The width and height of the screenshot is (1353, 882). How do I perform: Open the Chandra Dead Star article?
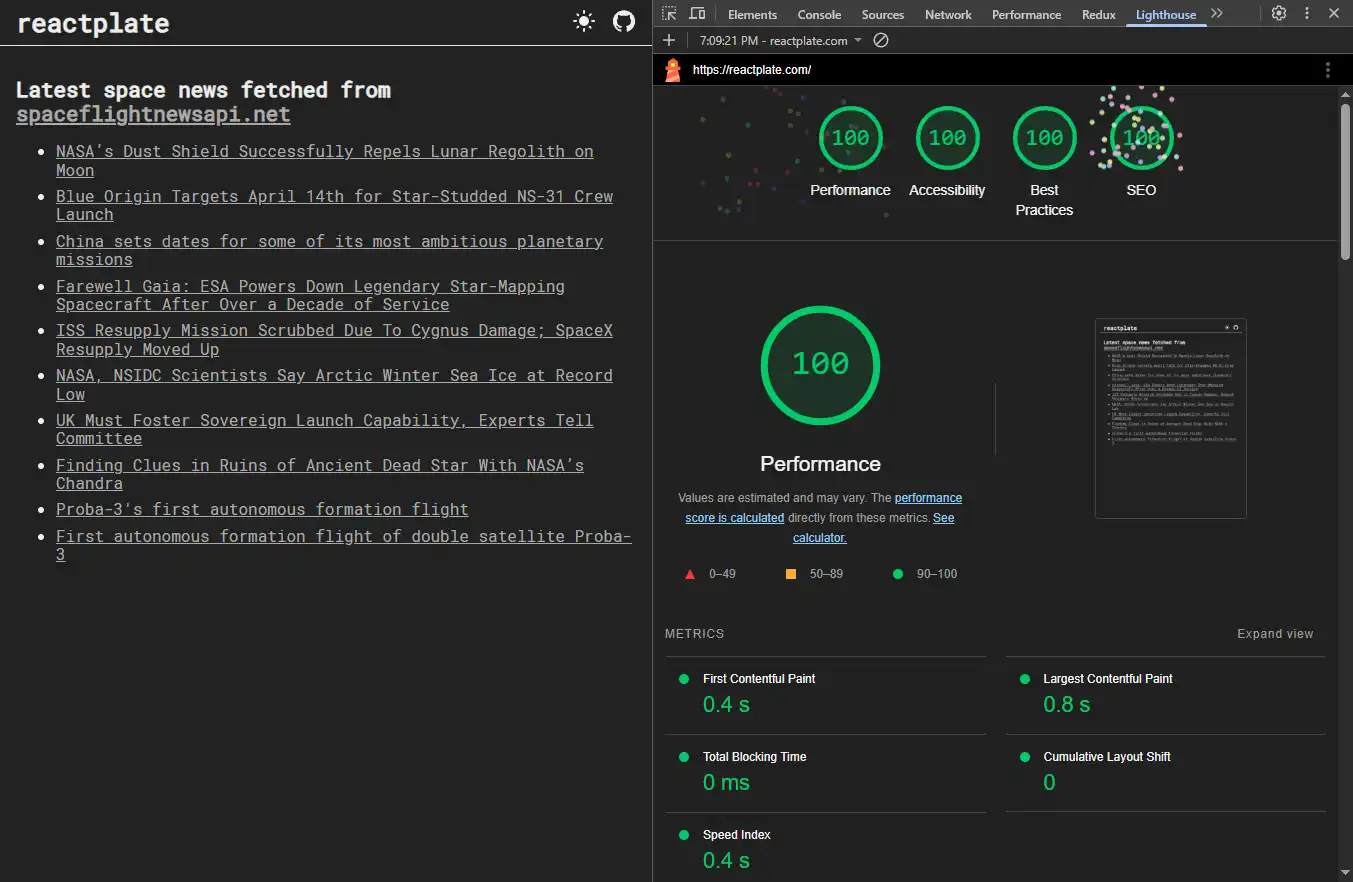(x=320, y=474)
